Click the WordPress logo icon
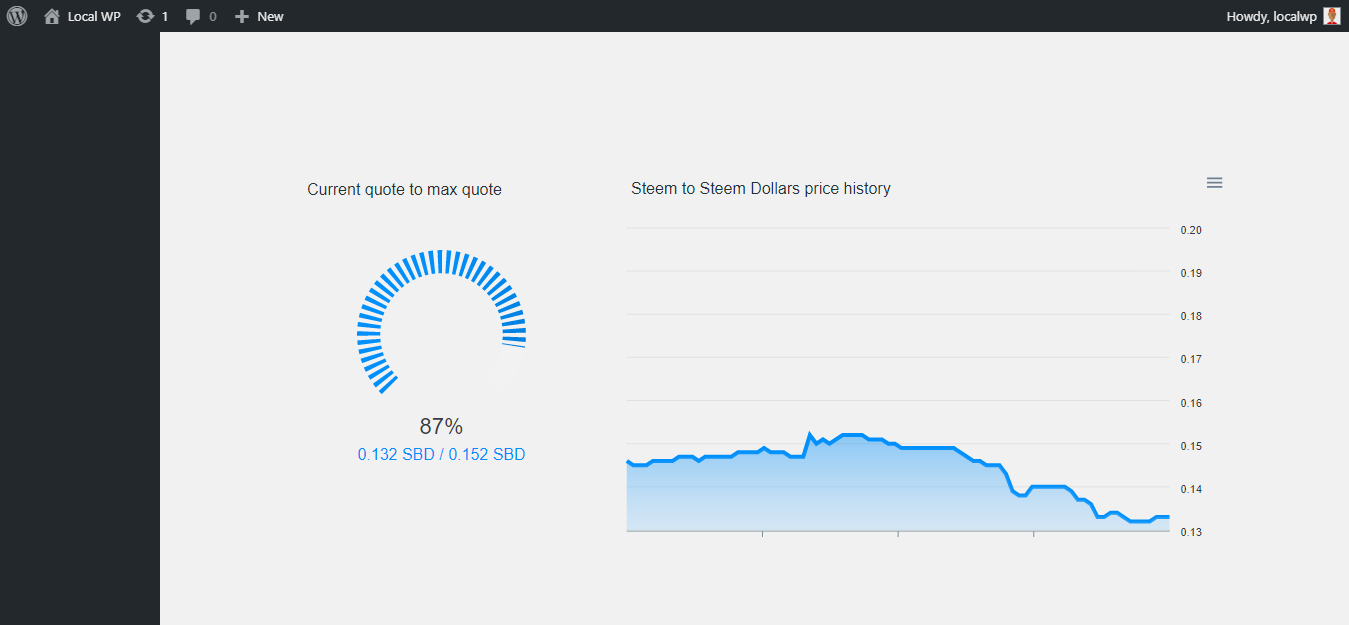The image size is (1349, 625). click(17, 16)
